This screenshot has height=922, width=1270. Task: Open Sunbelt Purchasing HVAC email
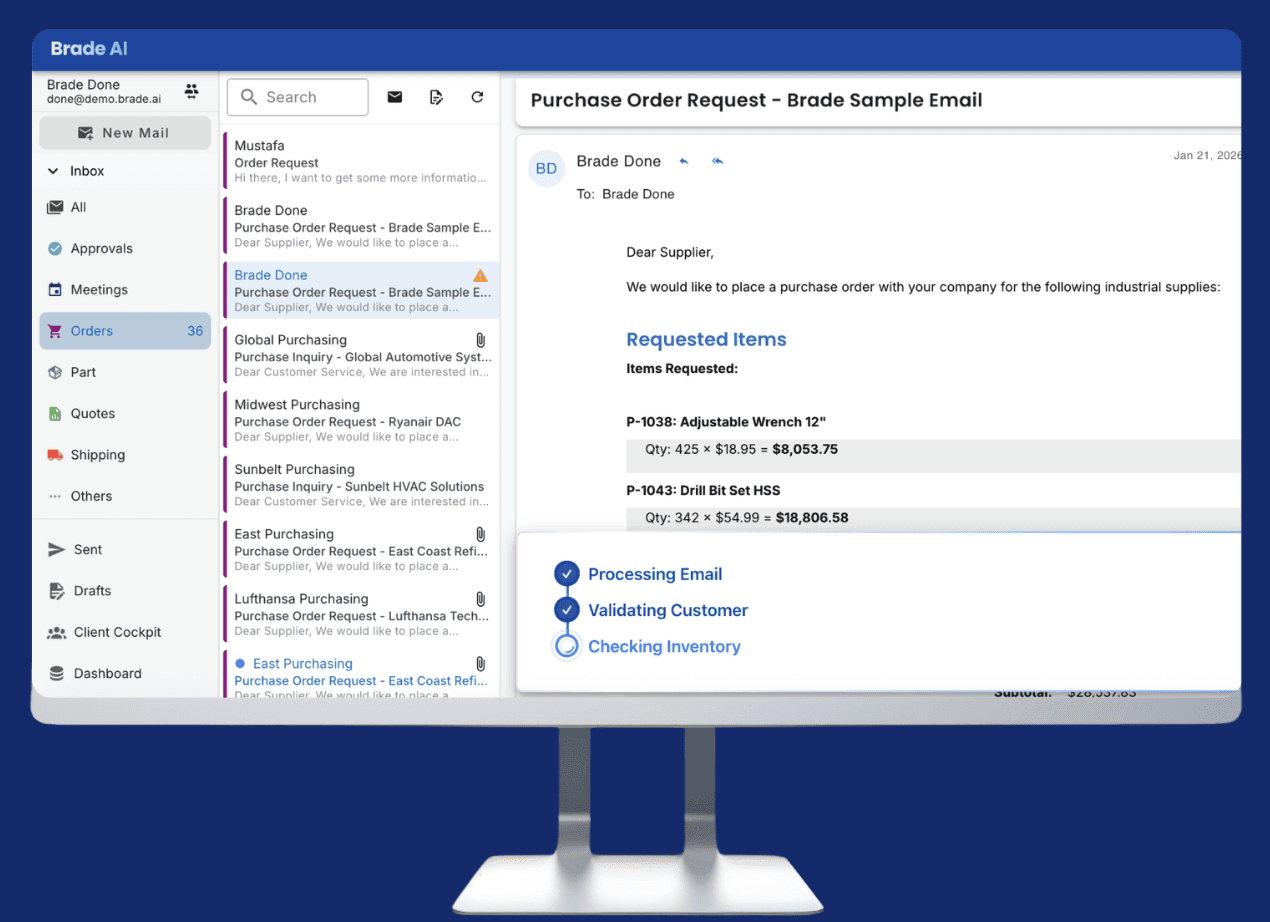coord(361,485)
